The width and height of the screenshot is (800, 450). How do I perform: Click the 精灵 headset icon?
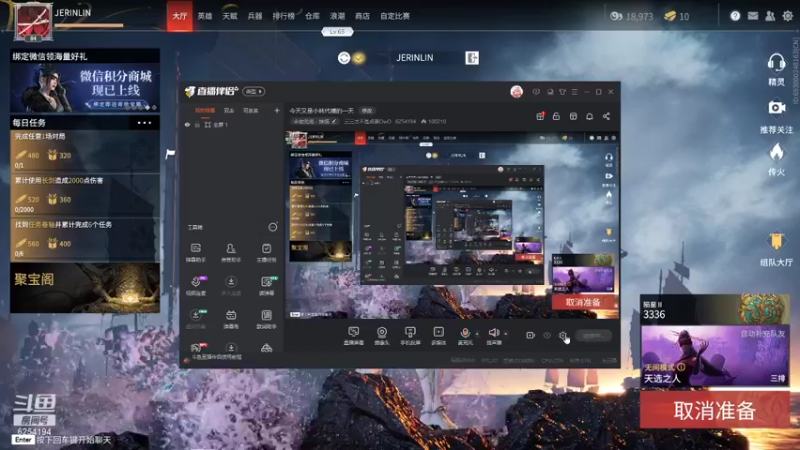[x=776, y=63]
